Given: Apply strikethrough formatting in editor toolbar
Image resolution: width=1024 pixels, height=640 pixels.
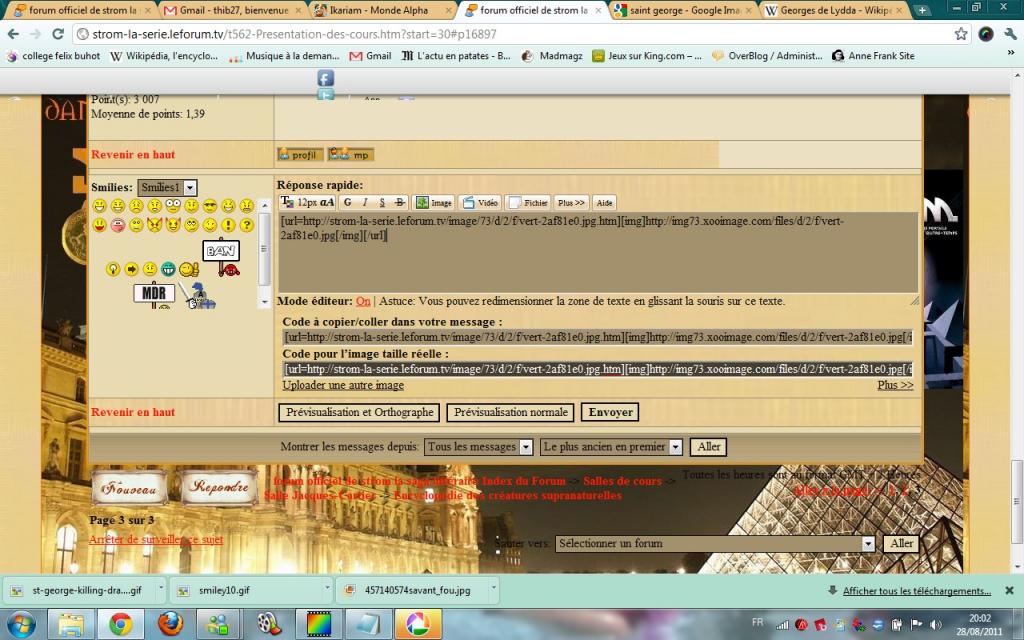Looking at the screenshot, I should [400, 202].
